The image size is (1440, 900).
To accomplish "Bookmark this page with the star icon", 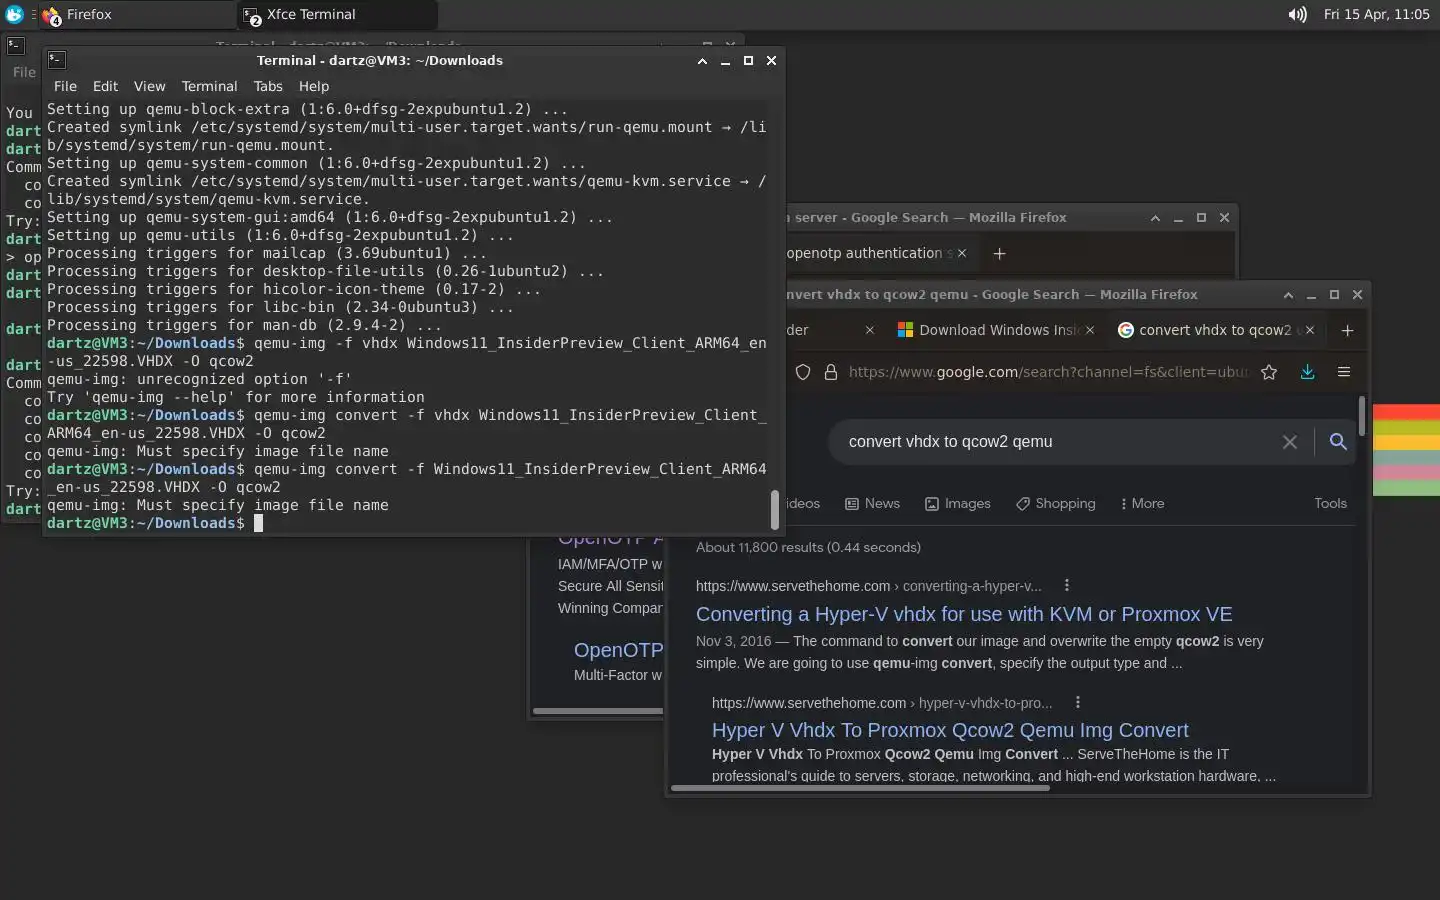I will pos(1269,372).
